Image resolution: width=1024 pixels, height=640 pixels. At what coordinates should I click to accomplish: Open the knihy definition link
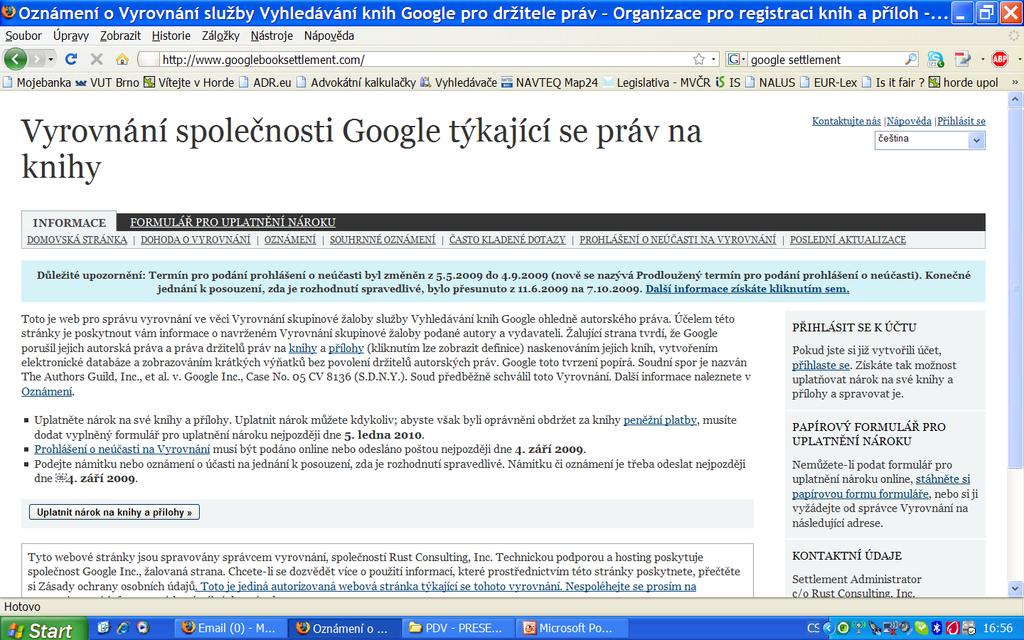coord(303,348)
